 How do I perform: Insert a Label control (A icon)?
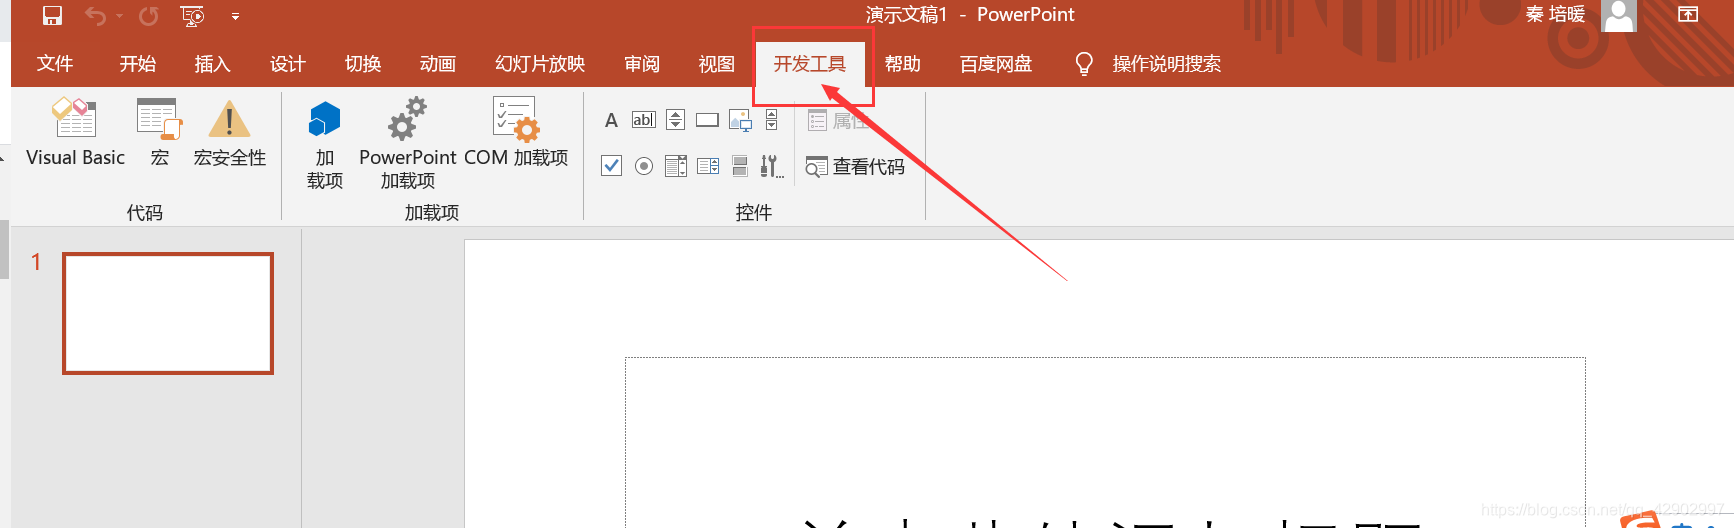[611, 120]
